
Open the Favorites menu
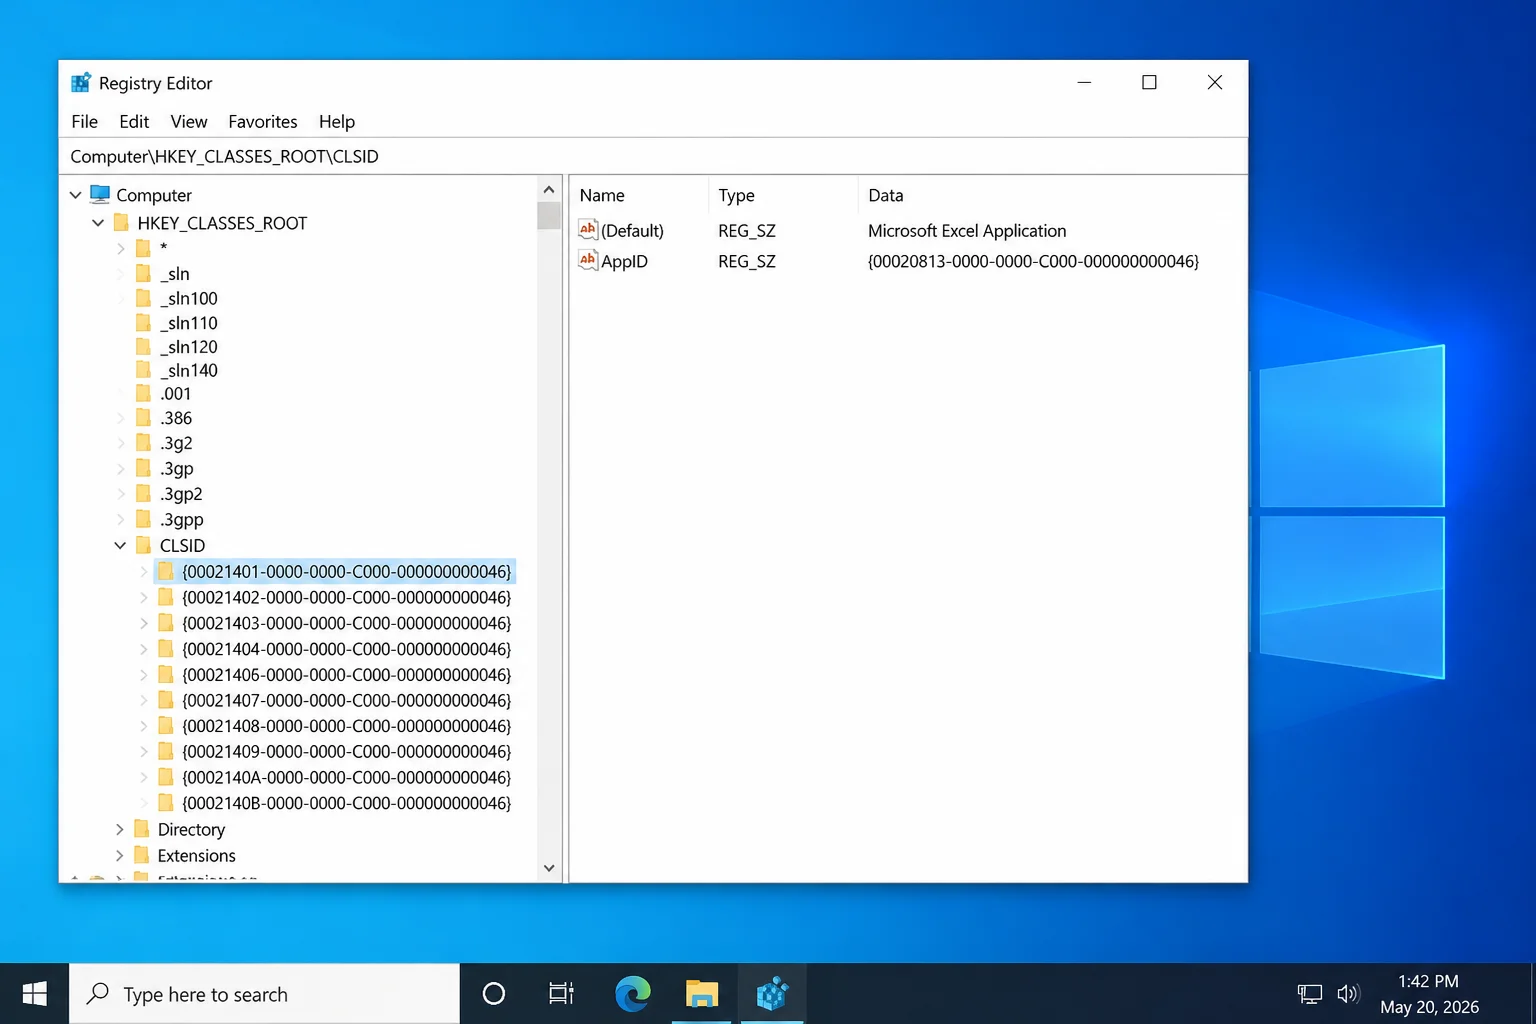[x=263, y=121]
